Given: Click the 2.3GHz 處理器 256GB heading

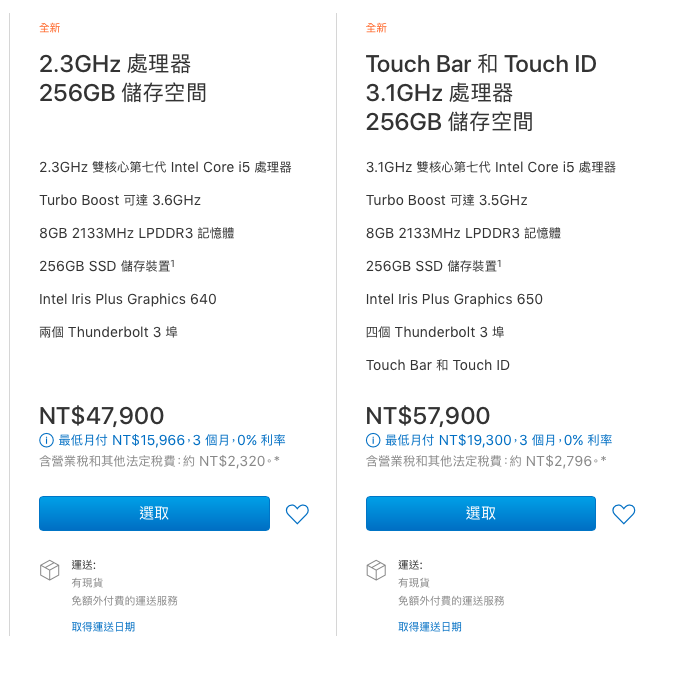Looking at the screenshot, I should [123, 78].
